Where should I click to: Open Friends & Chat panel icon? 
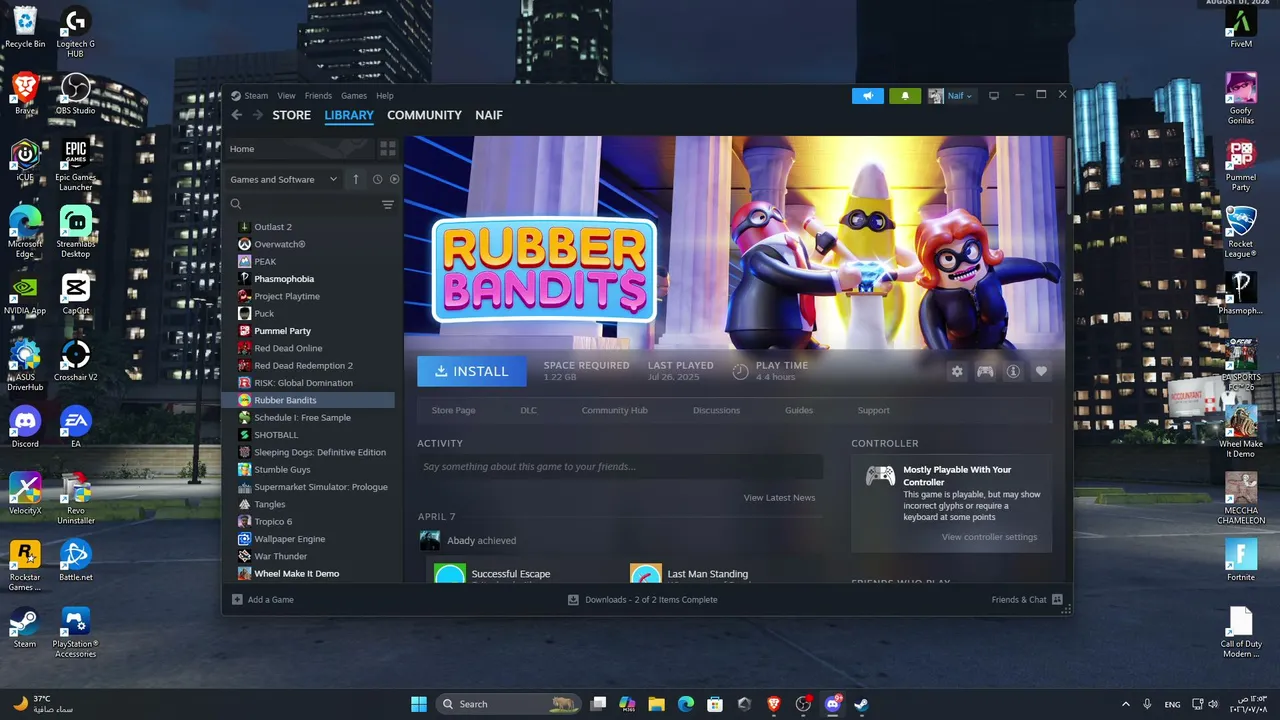point(1057,600)
